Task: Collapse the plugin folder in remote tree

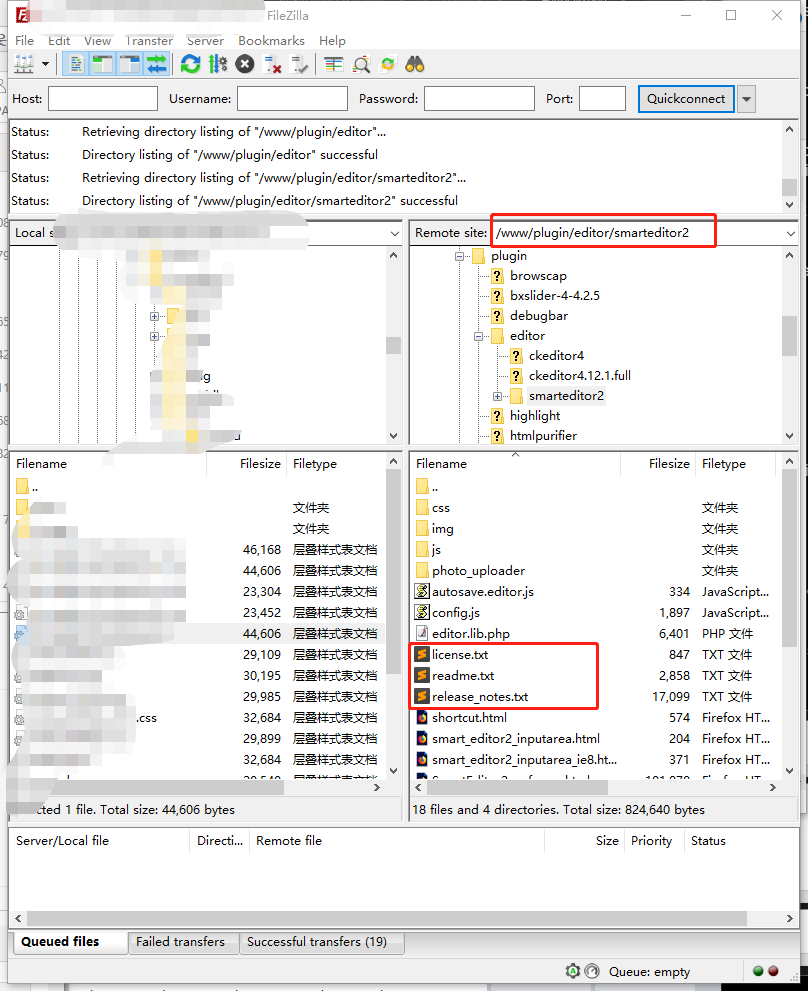Action: click(x=460, y=256)
